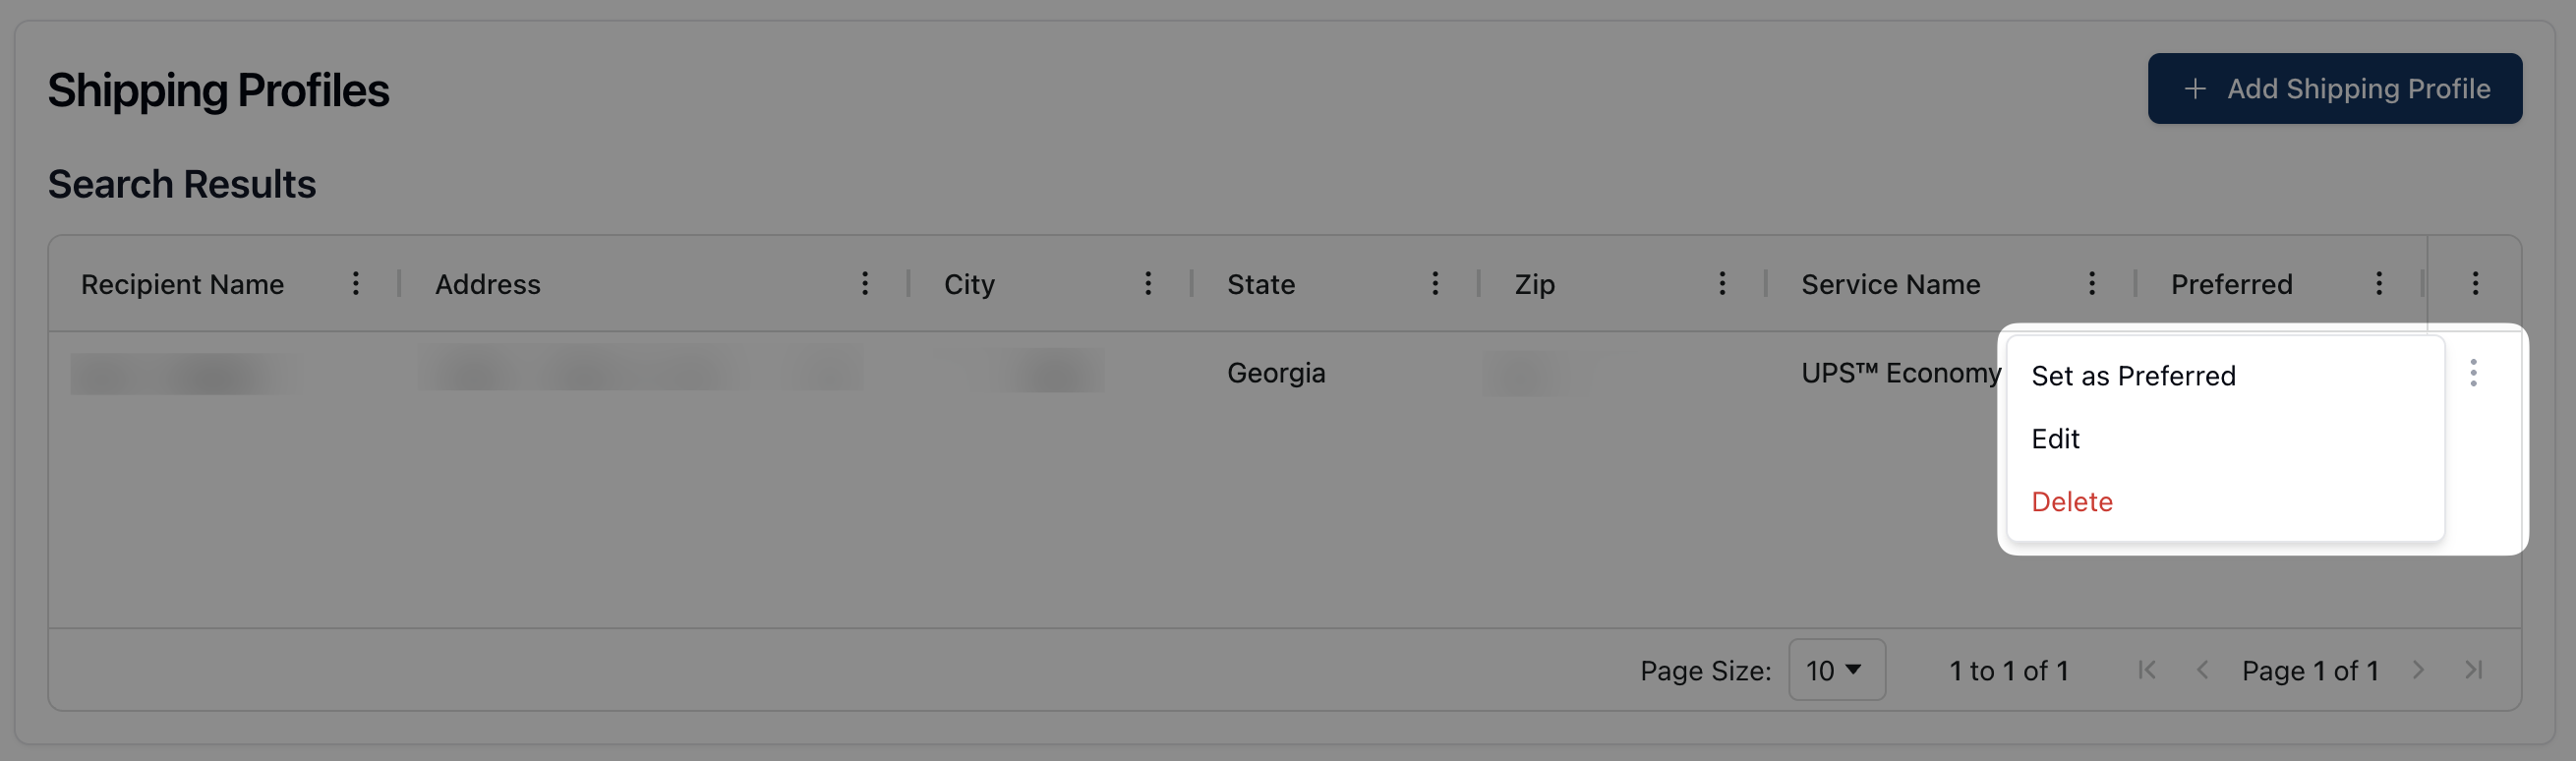The height and width of the screenshot is (761, 2576).
Task: Open Zip column options icon
Action: click(x=1722, y=284)
